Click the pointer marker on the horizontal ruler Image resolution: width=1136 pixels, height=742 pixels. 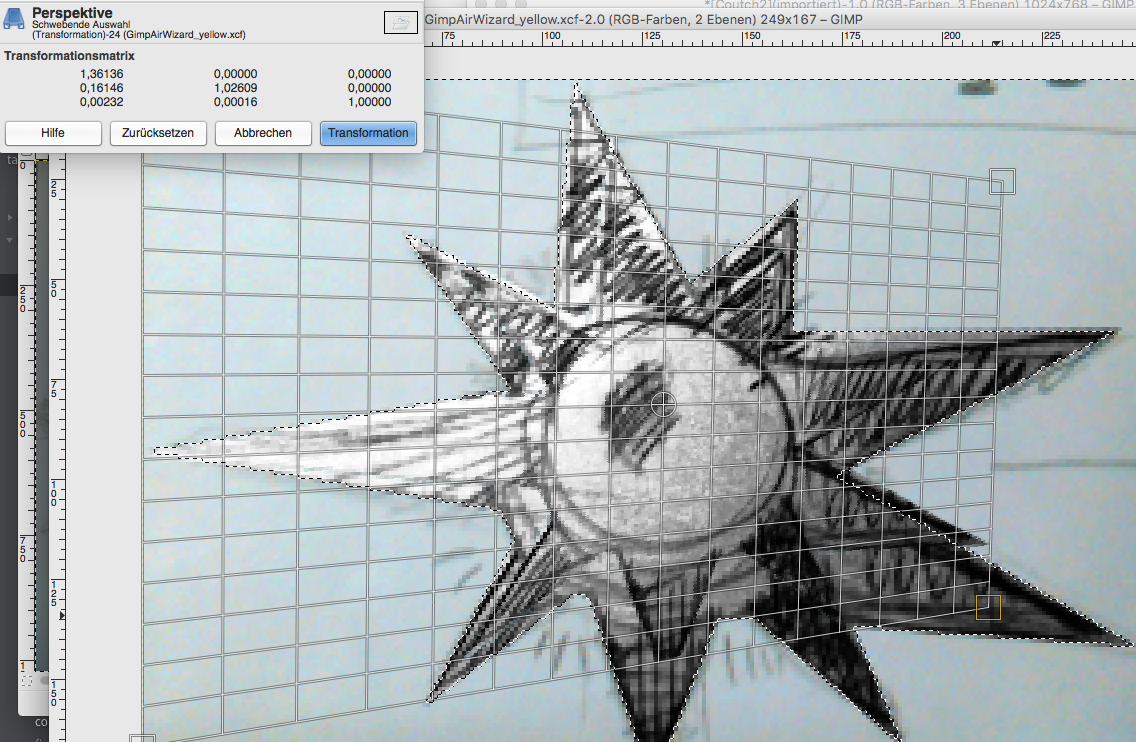pos(997,43)
